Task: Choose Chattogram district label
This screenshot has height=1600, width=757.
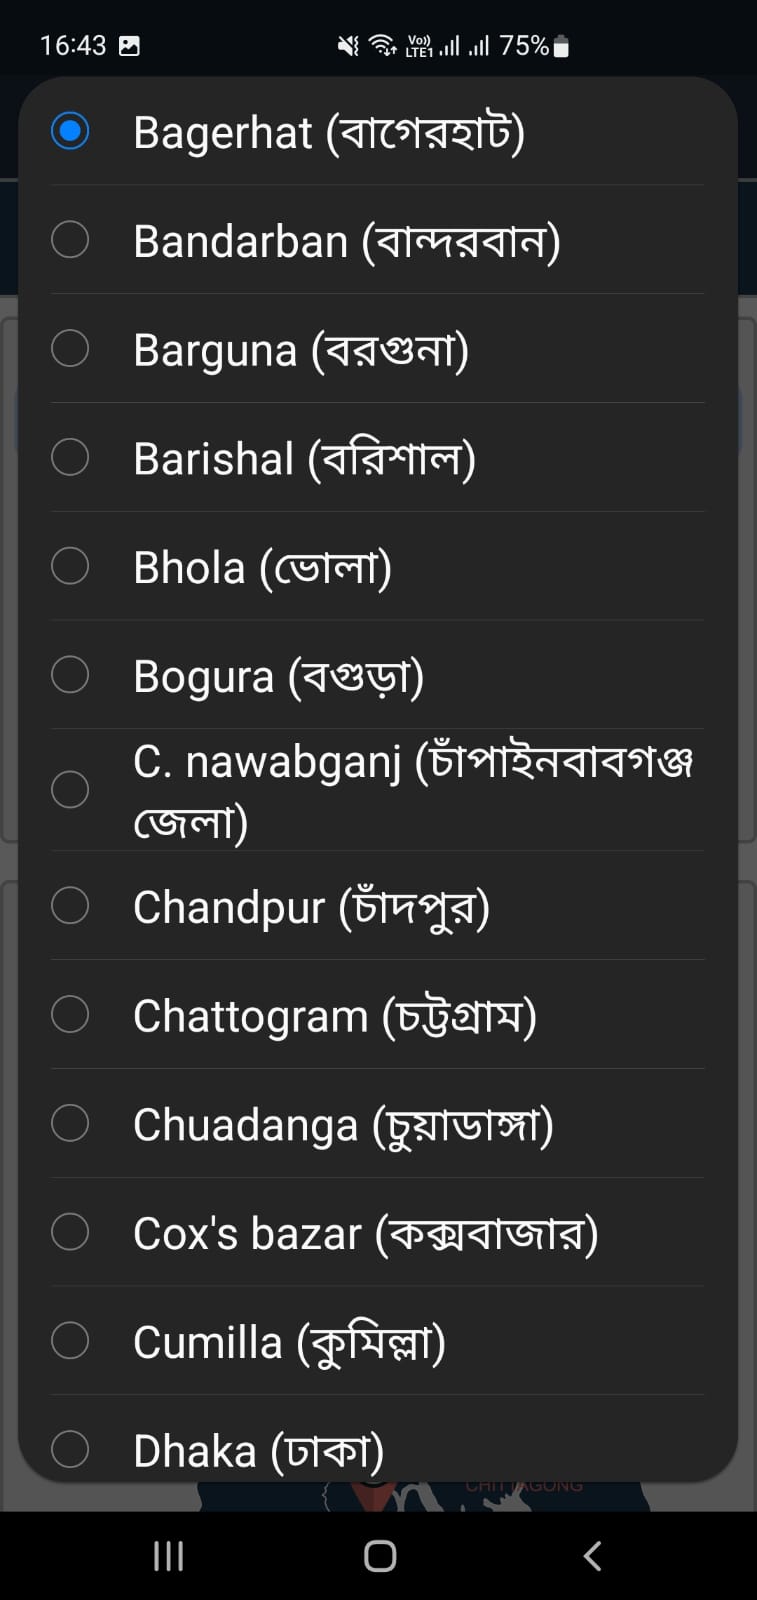Action: pos(334,1016)
